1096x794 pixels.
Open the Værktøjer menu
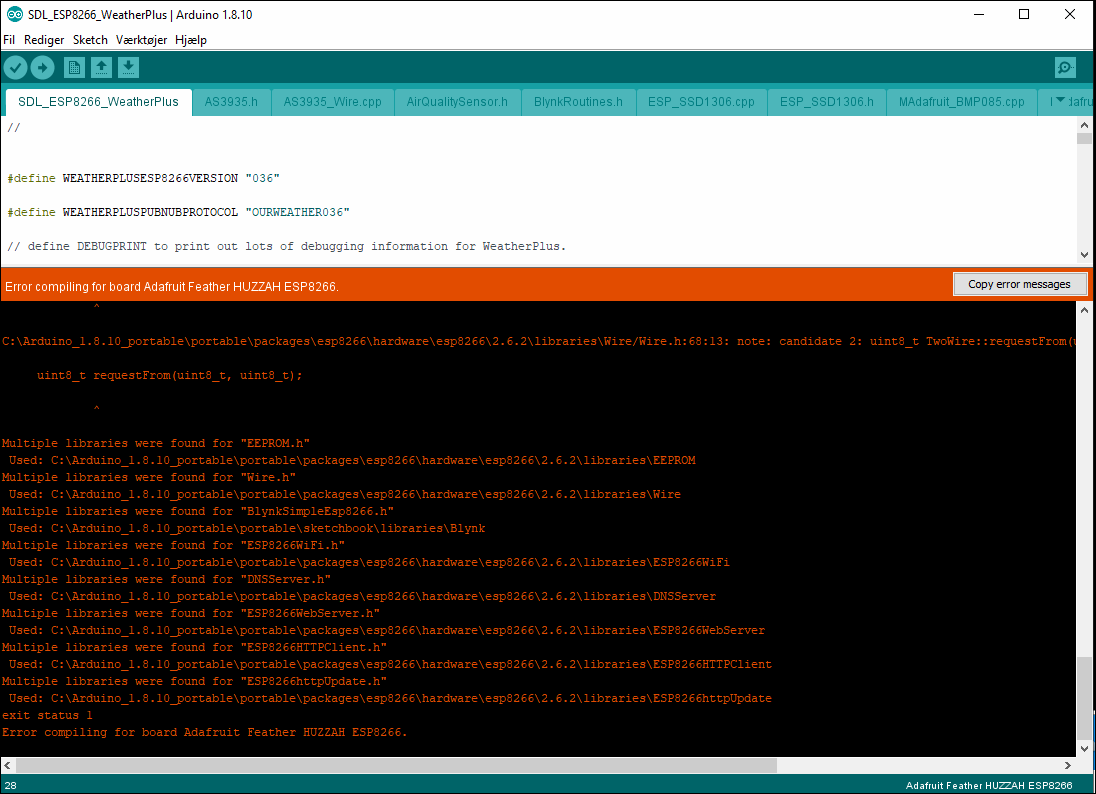(141, 40)
